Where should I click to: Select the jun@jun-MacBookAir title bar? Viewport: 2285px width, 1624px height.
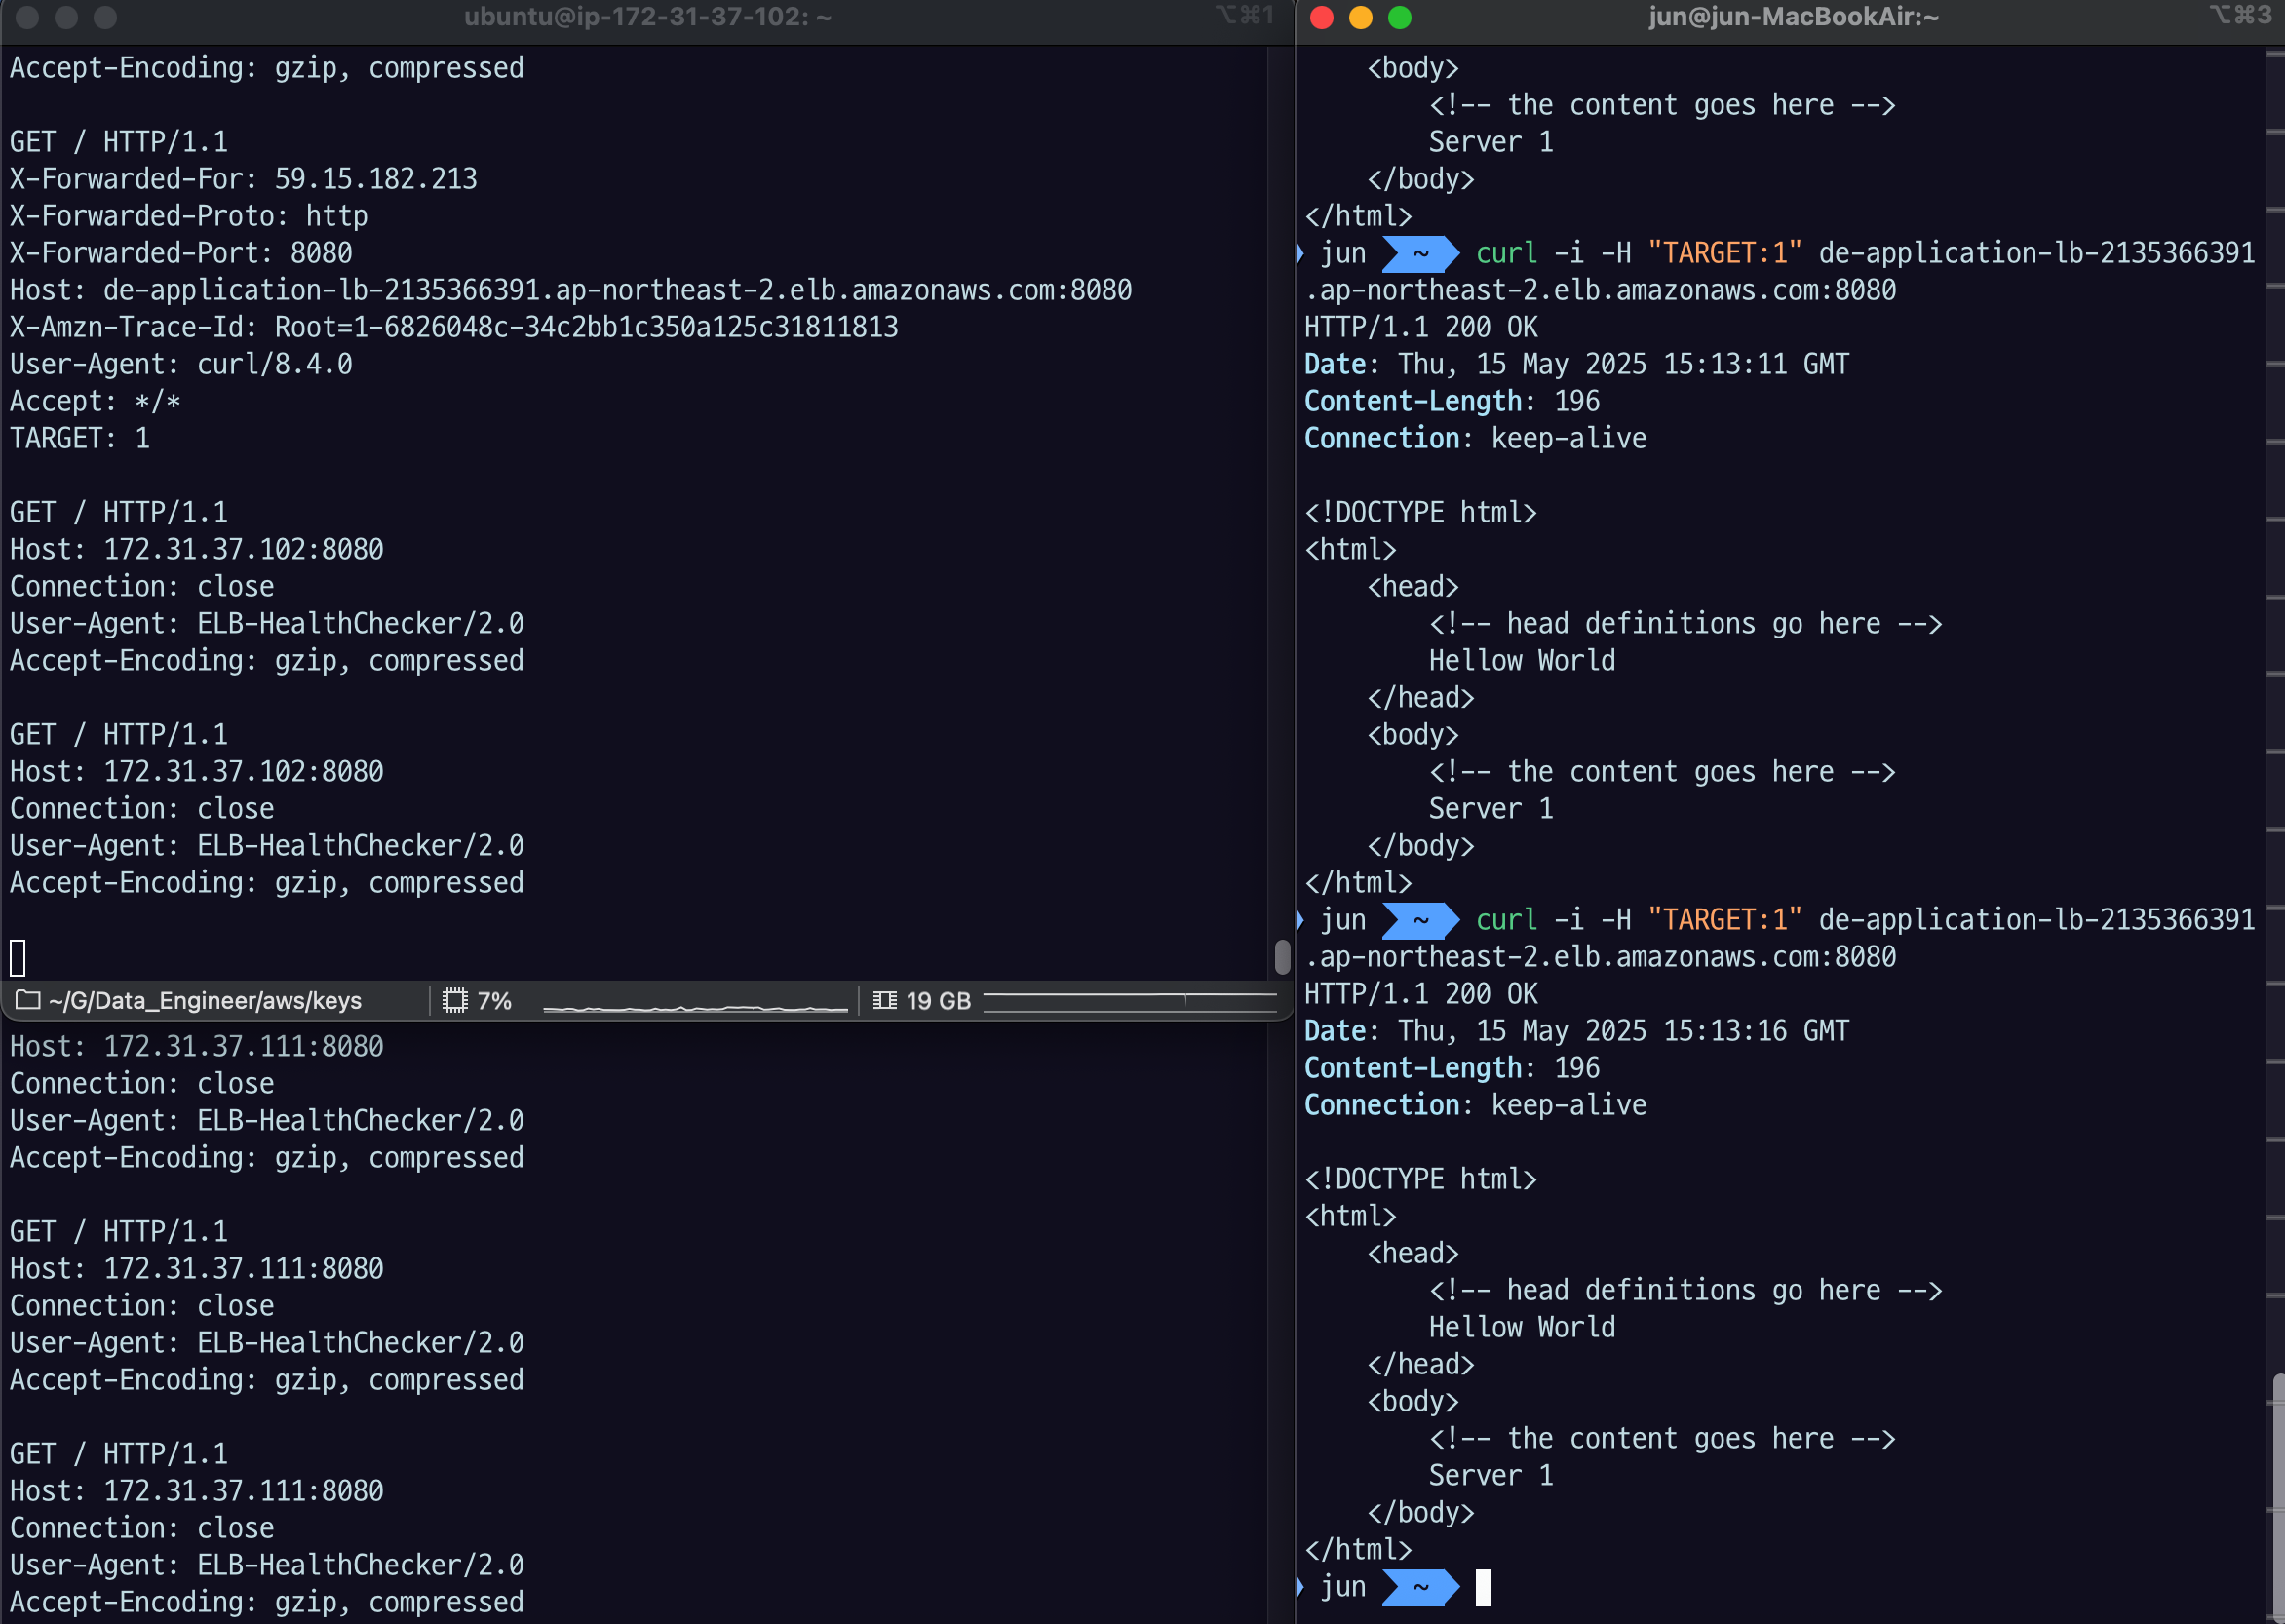pos(1792,17)
